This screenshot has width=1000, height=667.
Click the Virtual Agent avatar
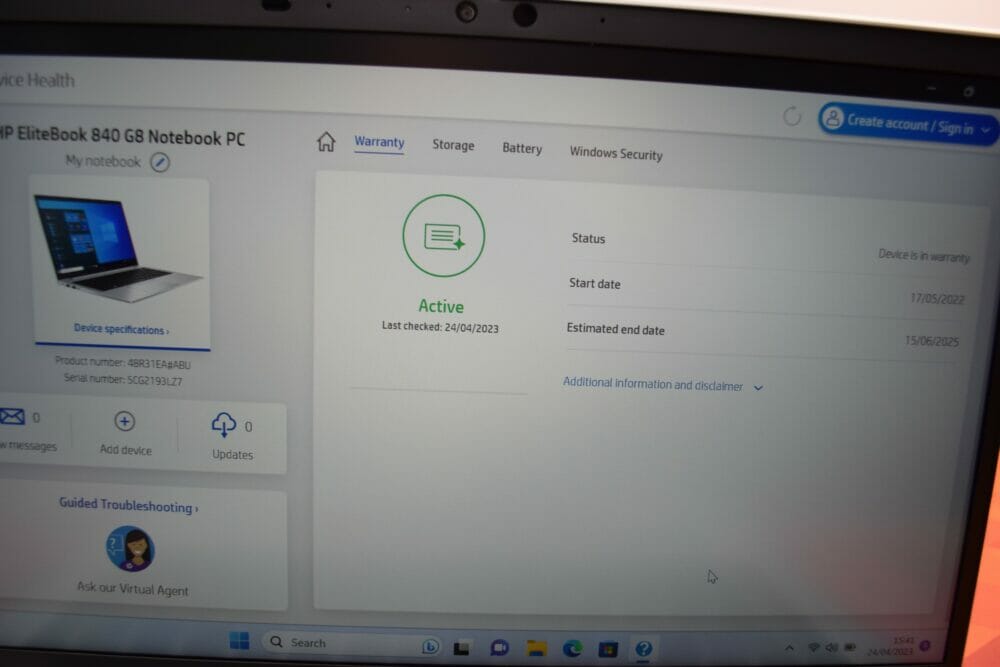click(x=130, y=548)
